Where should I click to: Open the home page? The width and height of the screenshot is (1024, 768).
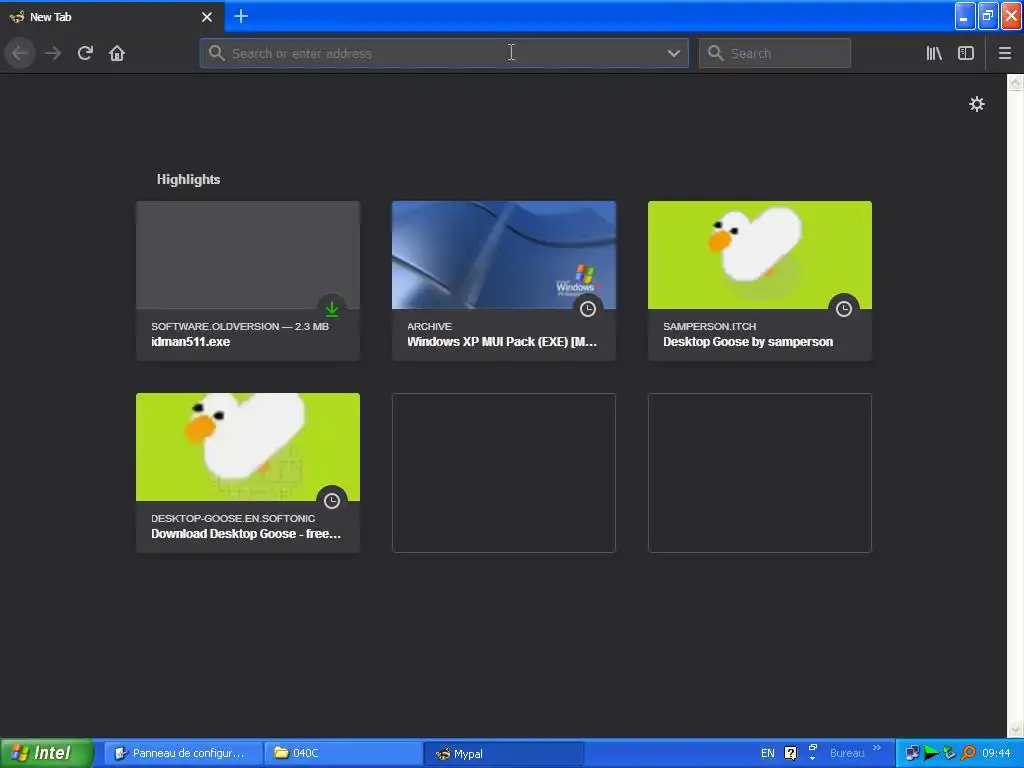tap(117, 53)
